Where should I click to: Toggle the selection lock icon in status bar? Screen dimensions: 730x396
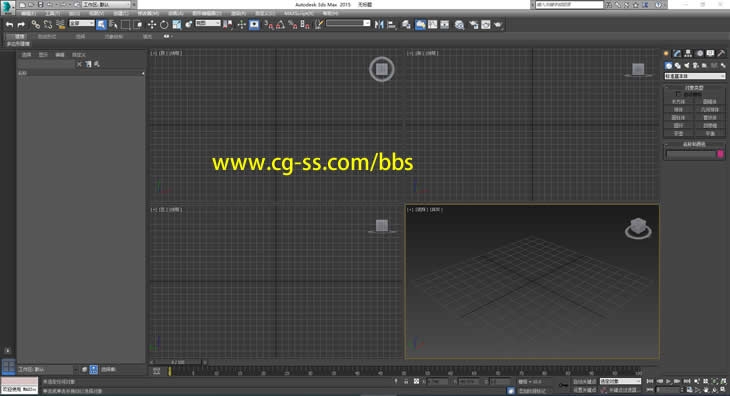(x=406, y=382)
